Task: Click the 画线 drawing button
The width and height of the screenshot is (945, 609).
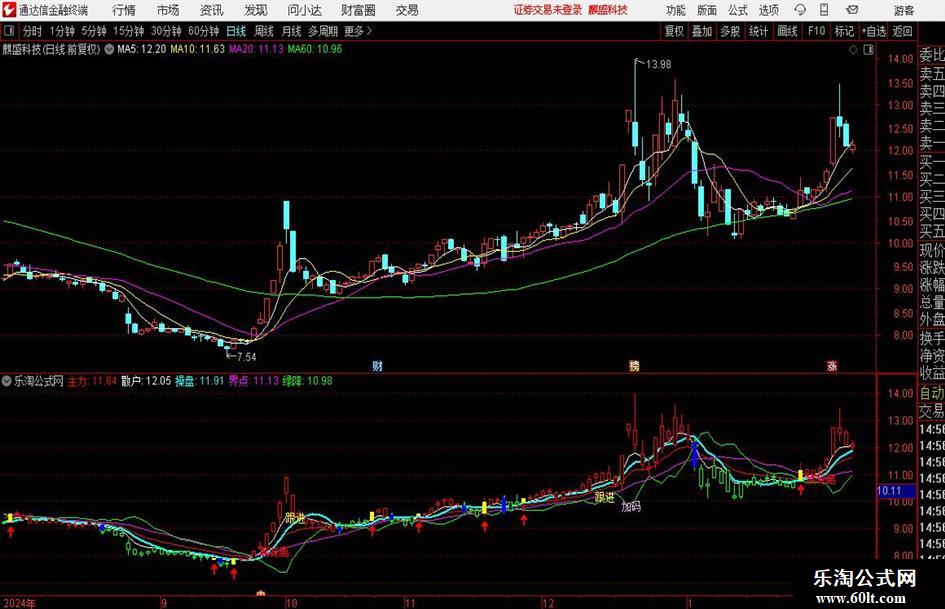Action: (787, 31)
